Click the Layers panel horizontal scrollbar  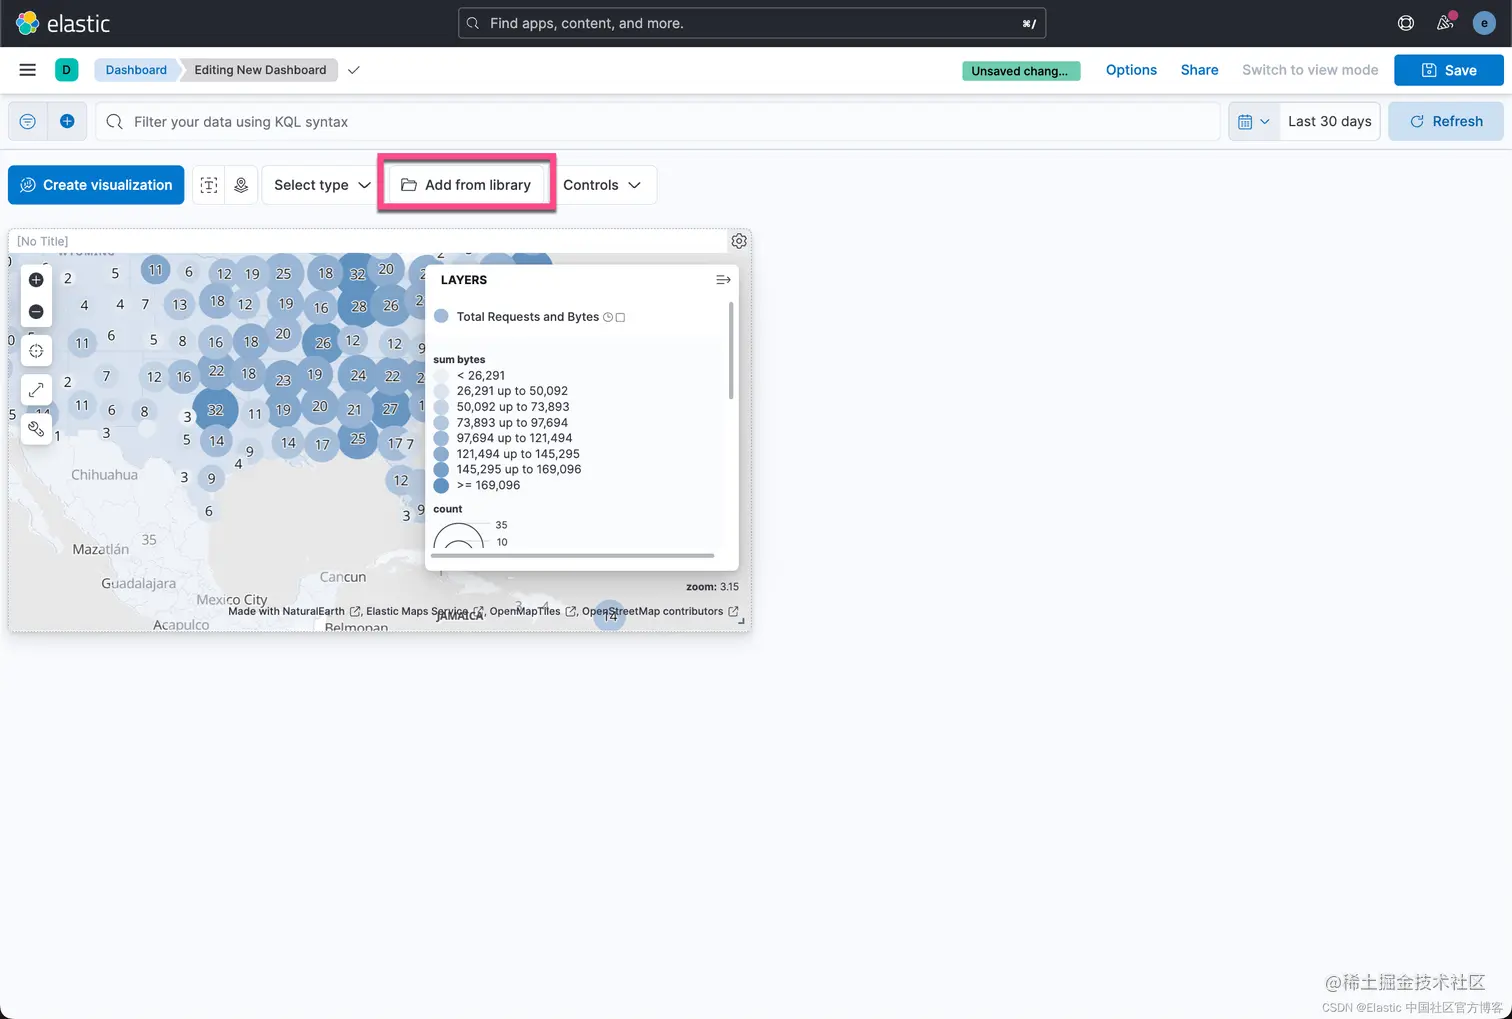573,555
